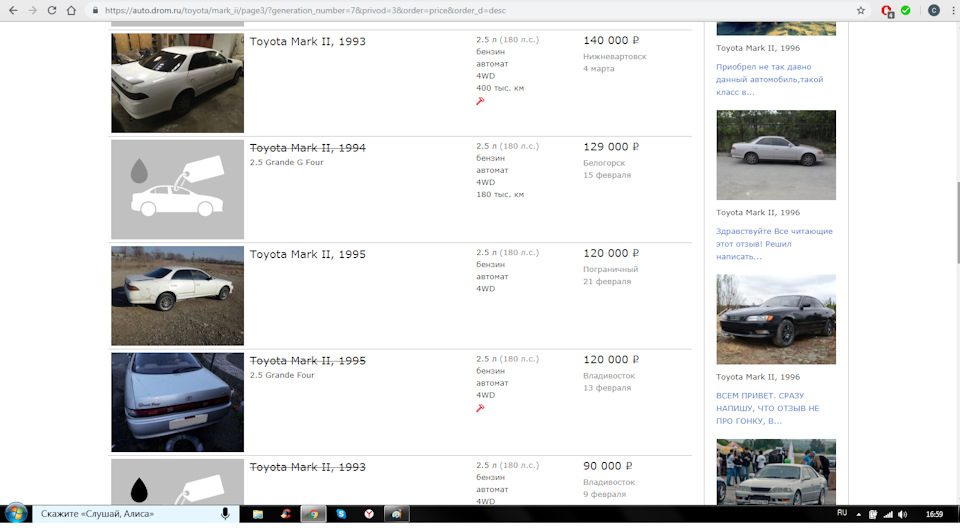Open the volume control in the tray

[902, 514]
